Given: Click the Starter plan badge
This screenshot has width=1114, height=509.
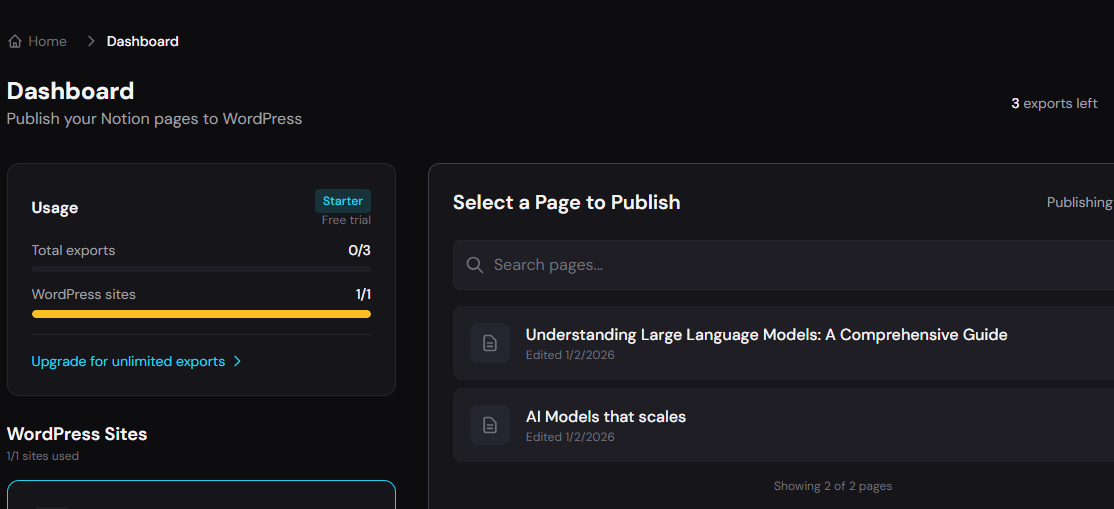Looking at the screenshot, I should coord(342,201).
